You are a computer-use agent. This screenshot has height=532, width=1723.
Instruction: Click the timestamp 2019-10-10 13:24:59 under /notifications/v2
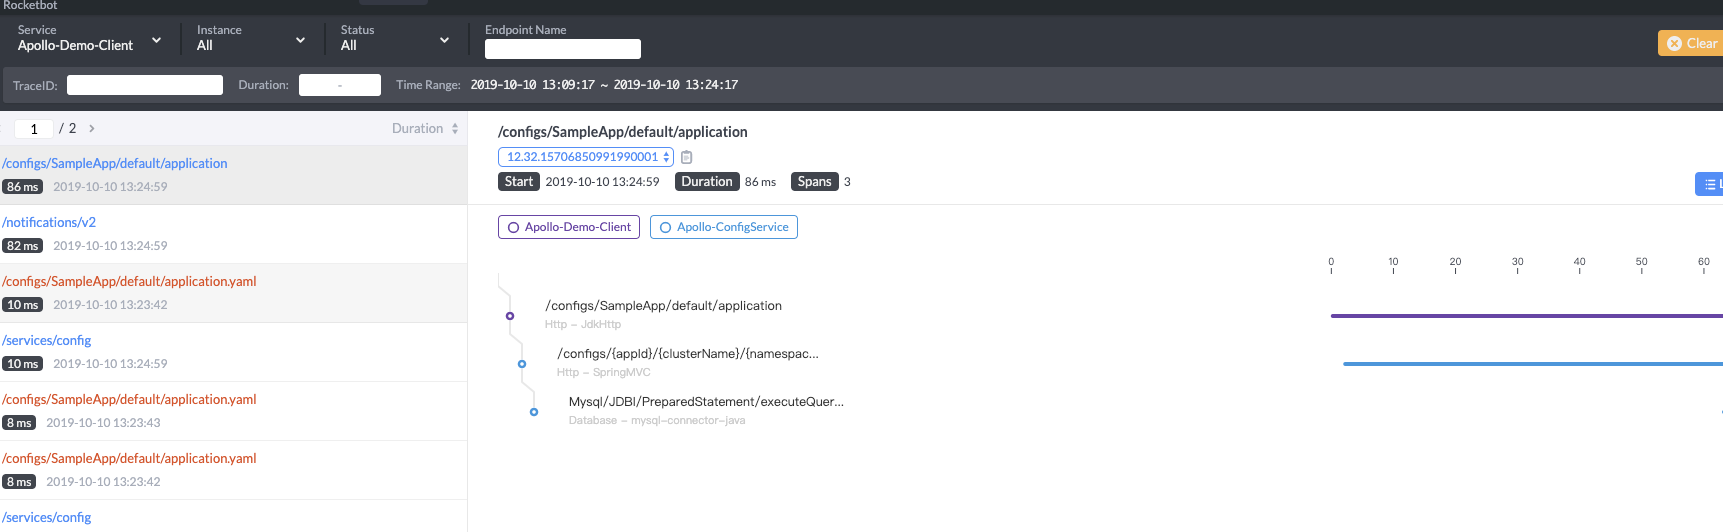pos(110,246)
